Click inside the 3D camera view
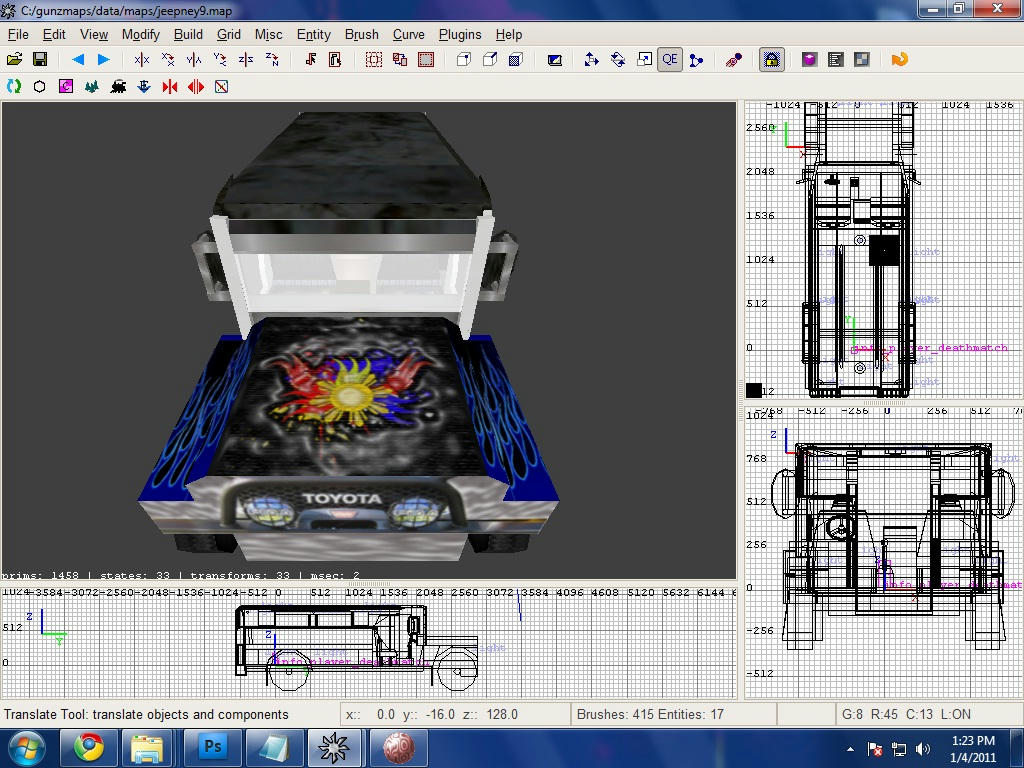Screen dimensions: 1024x768 368,340
